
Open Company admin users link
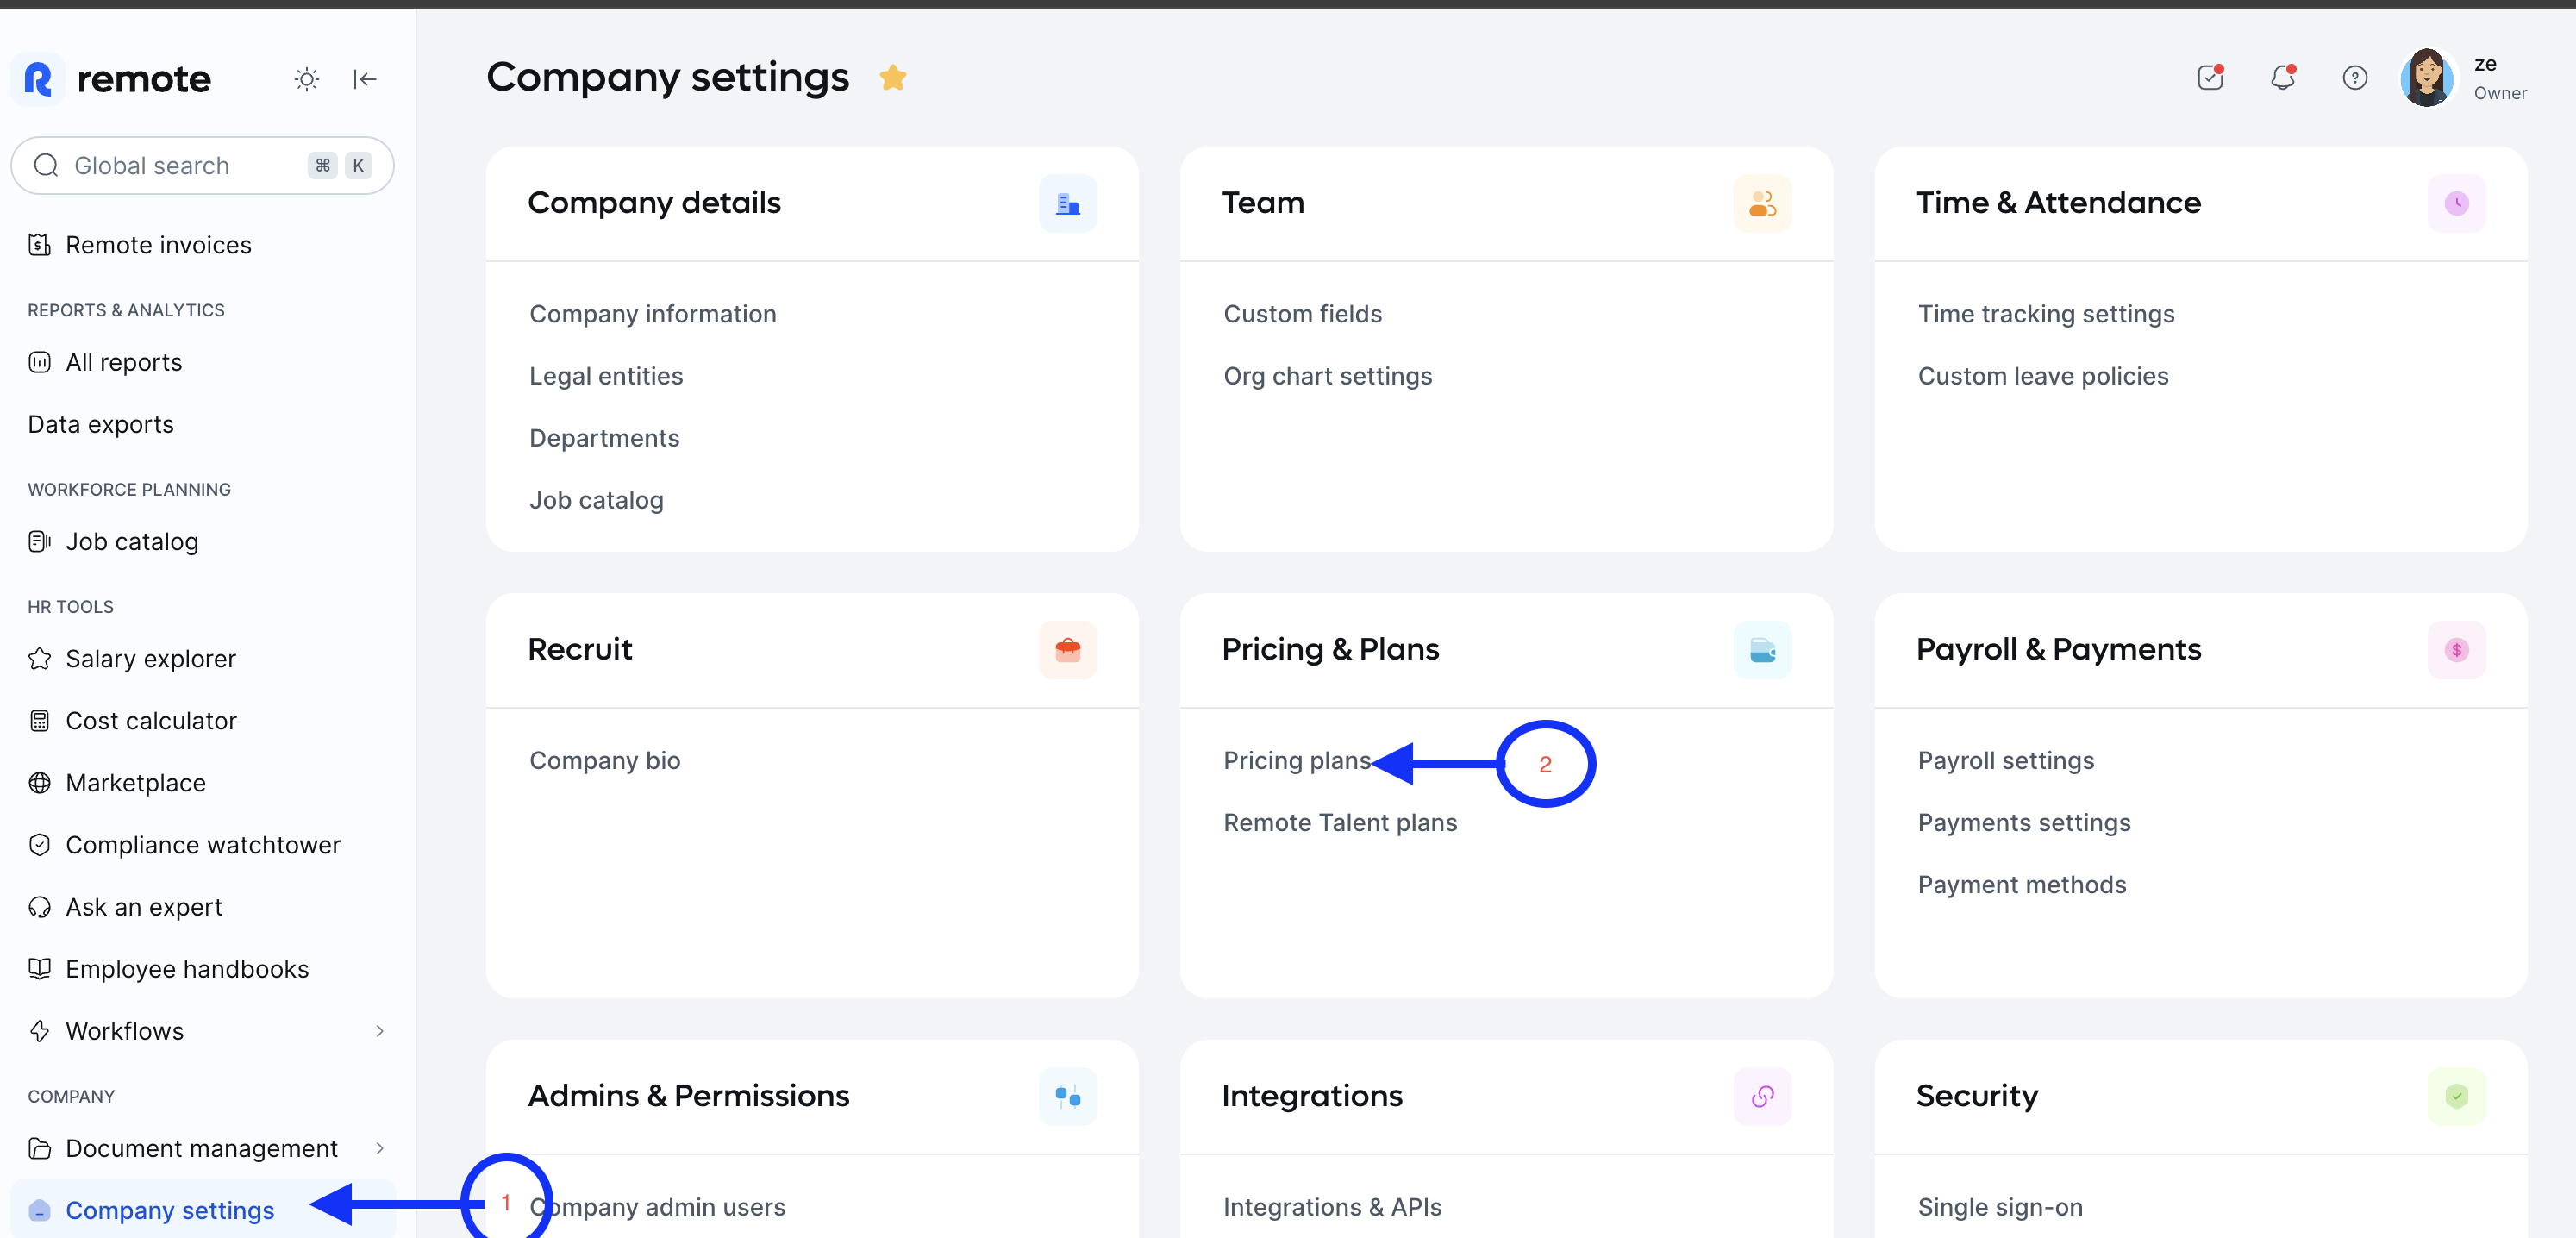pos(657,1207)
